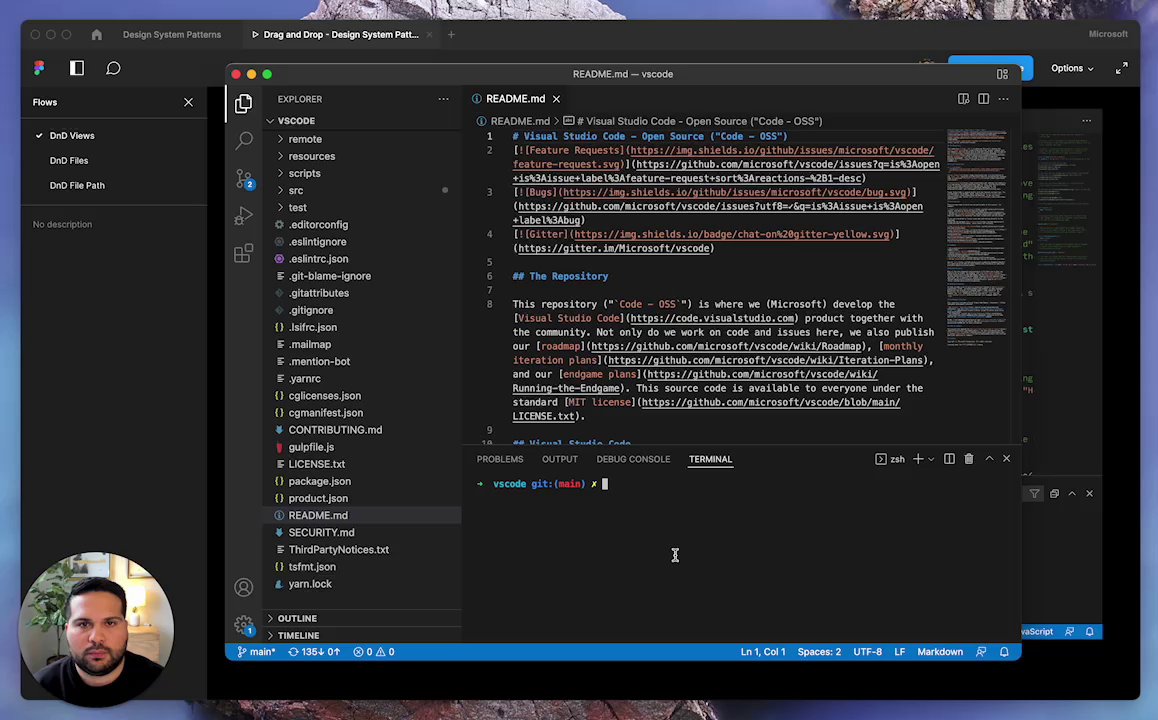Go to Figma home icon

pos(97,35)
